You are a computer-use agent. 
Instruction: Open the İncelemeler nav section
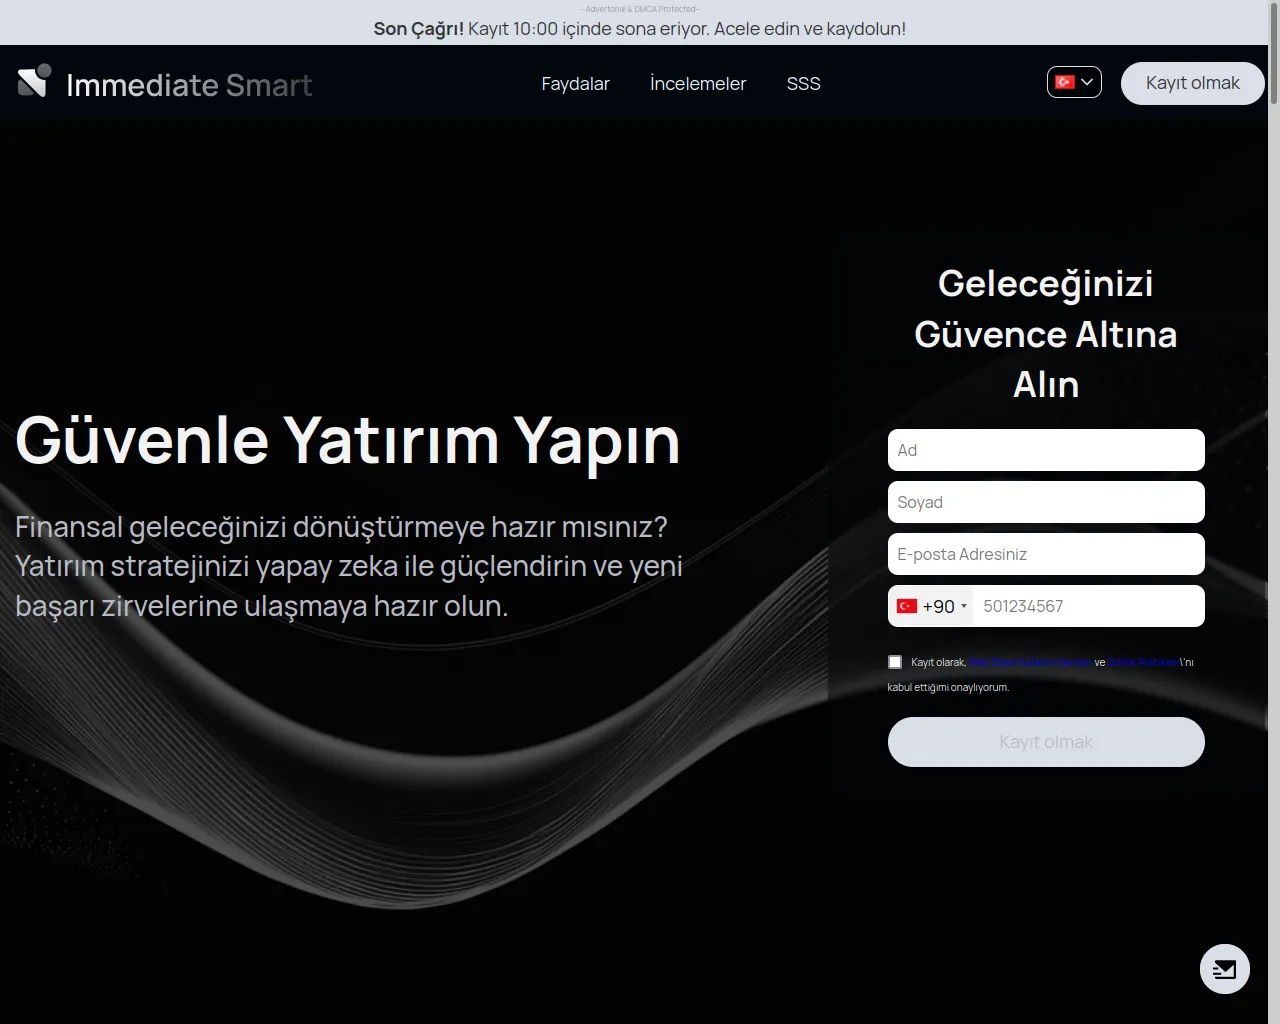tap(698, 84)
